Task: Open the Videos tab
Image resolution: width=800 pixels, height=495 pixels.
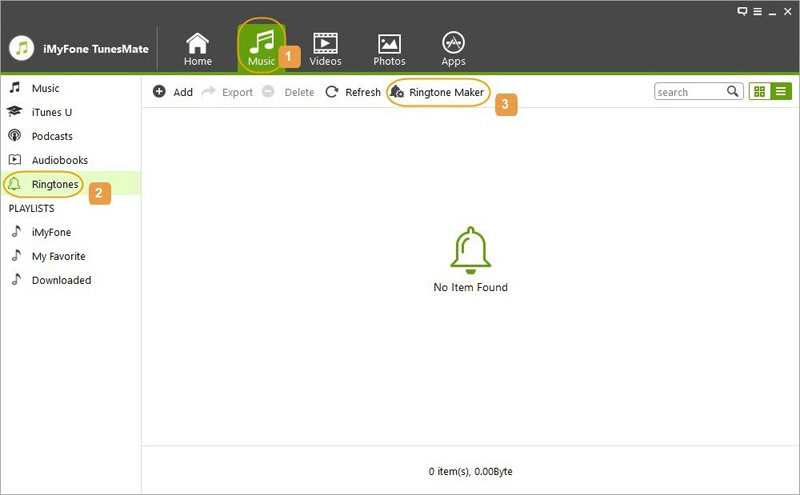Action: tap(325, 50)
